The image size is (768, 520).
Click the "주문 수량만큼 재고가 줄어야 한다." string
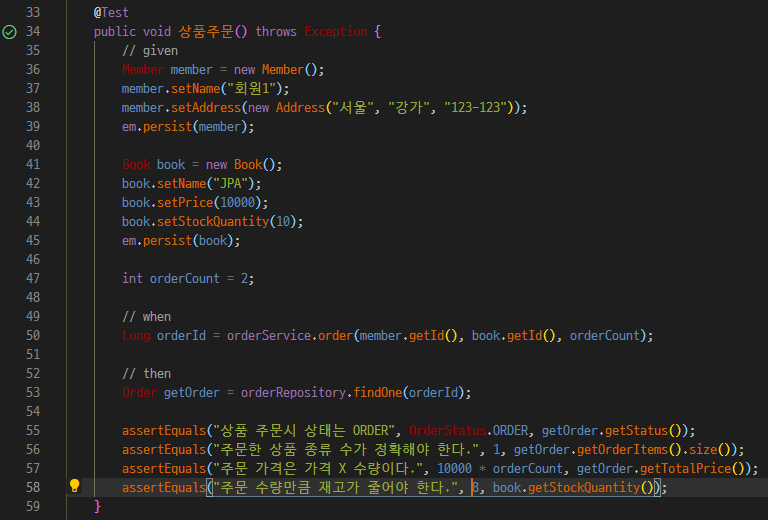point(335,487)
